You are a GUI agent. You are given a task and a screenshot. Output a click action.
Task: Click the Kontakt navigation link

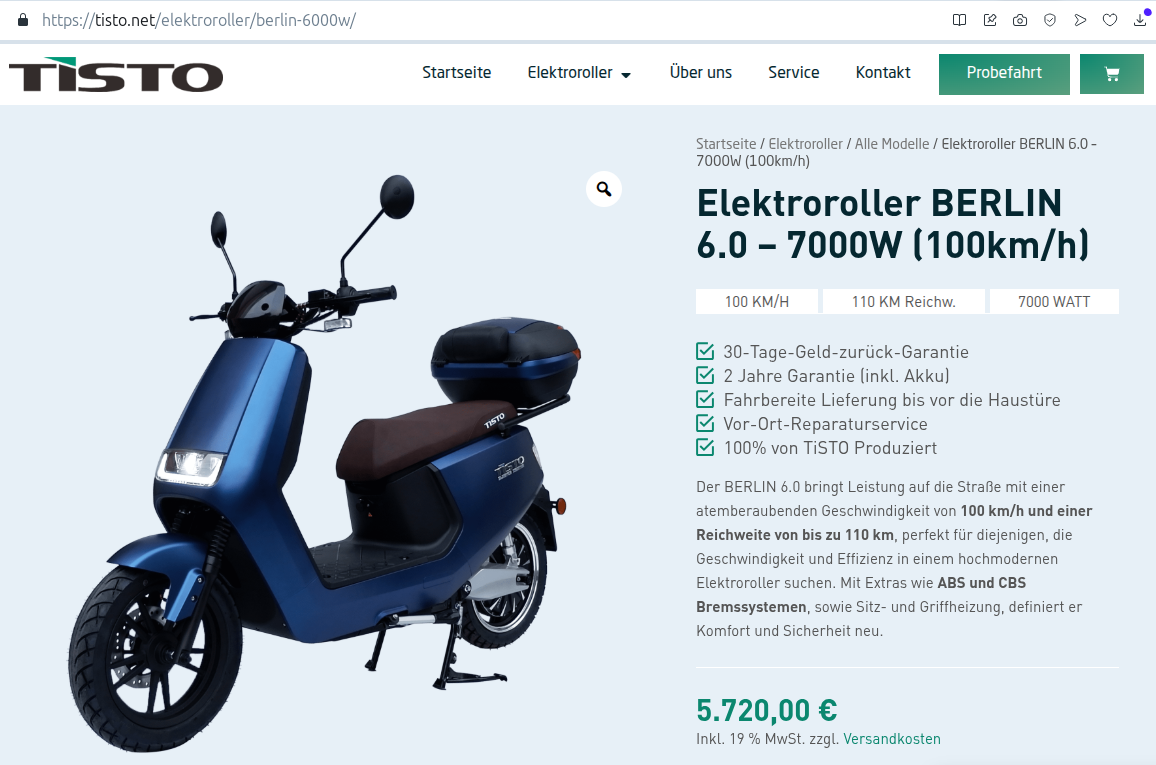[x=882, y=72]
